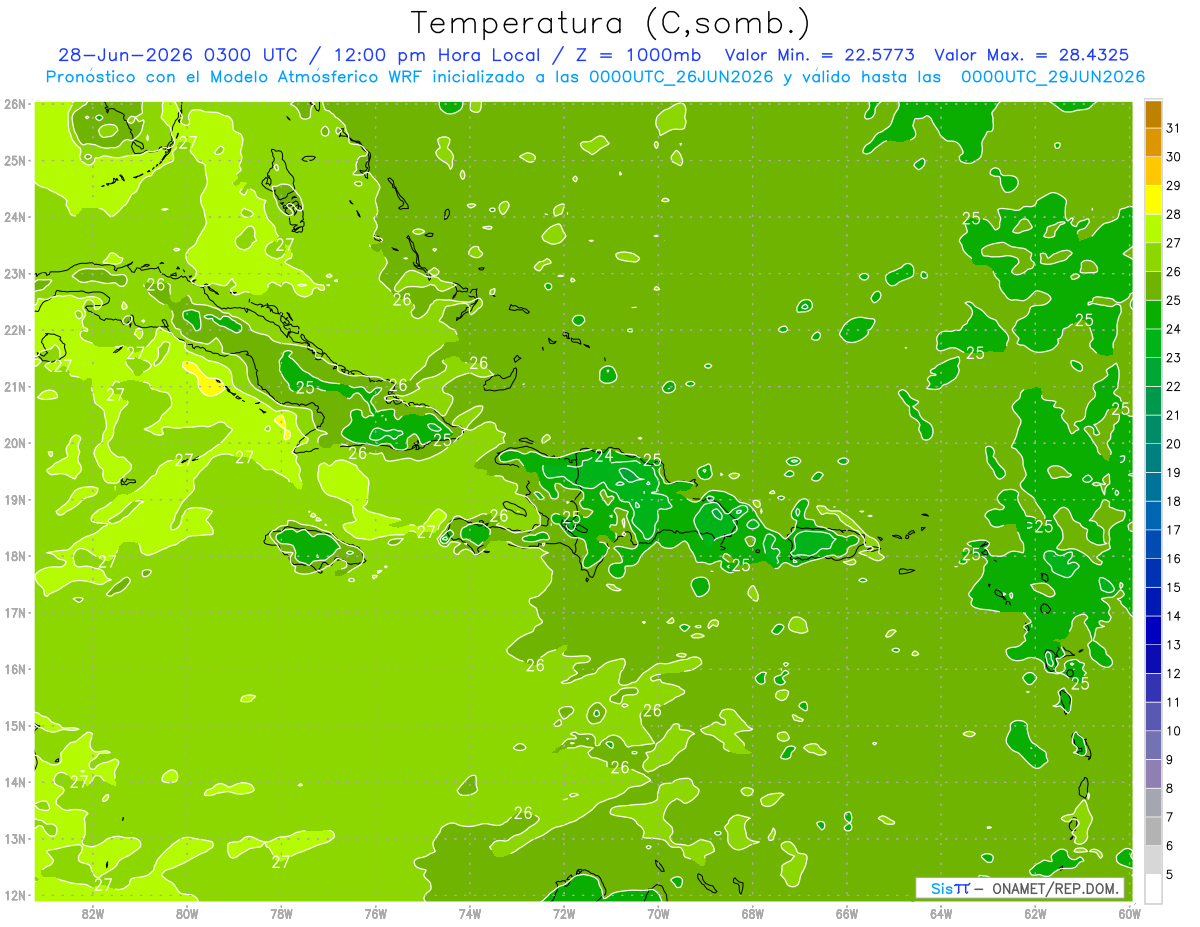Click the "14" value on the color bar scale
Screen dimensions: 1200x927
point(1174,616)
